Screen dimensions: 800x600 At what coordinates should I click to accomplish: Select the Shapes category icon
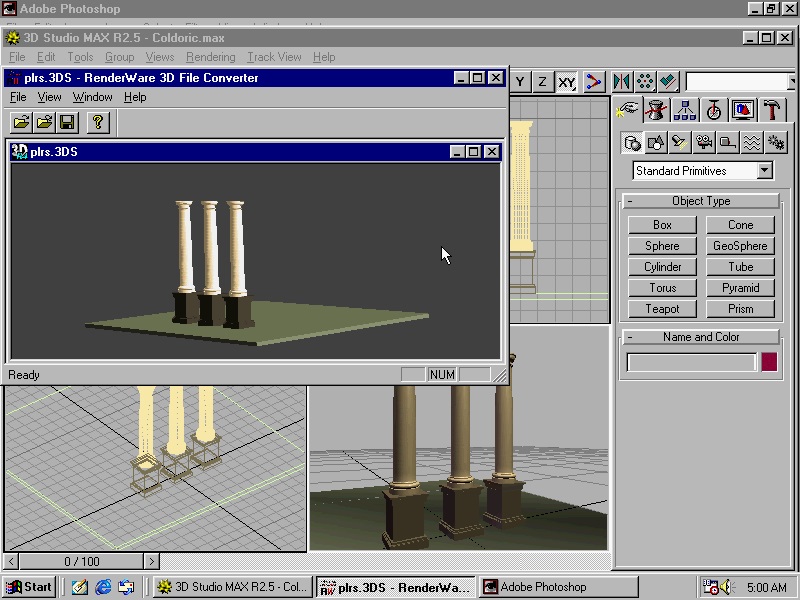pyautogui.click(x=656, y=143)
